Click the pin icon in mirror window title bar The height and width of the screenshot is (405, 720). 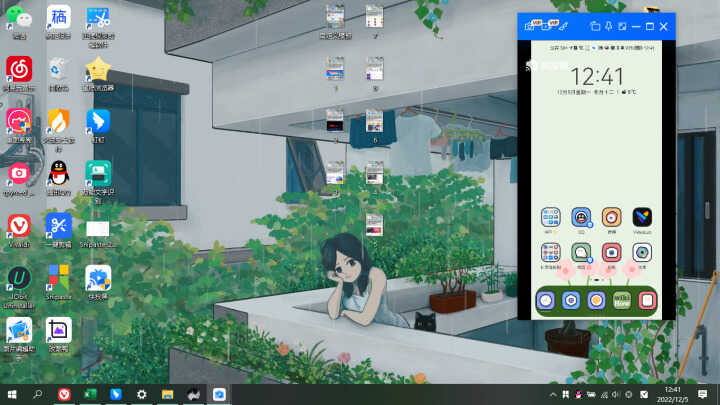pyautogui.click(x=608, y=26)
